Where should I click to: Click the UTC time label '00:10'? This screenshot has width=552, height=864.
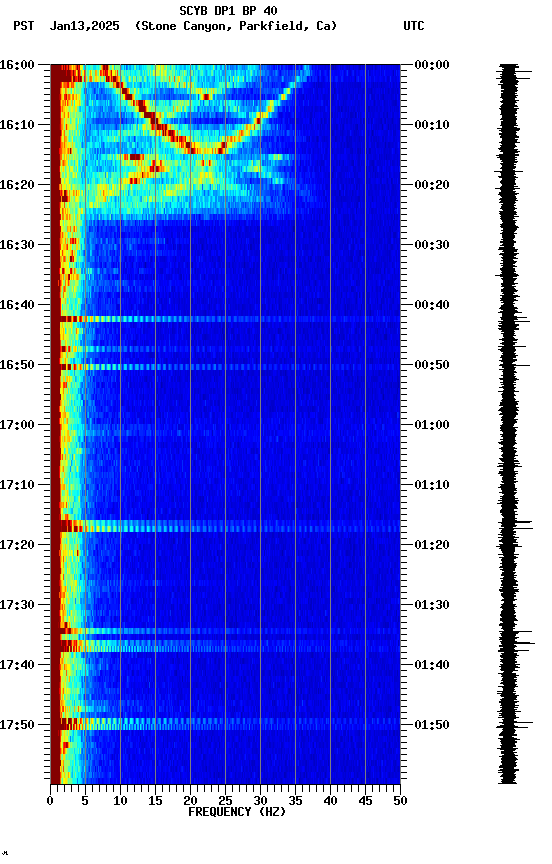(432, 125)
